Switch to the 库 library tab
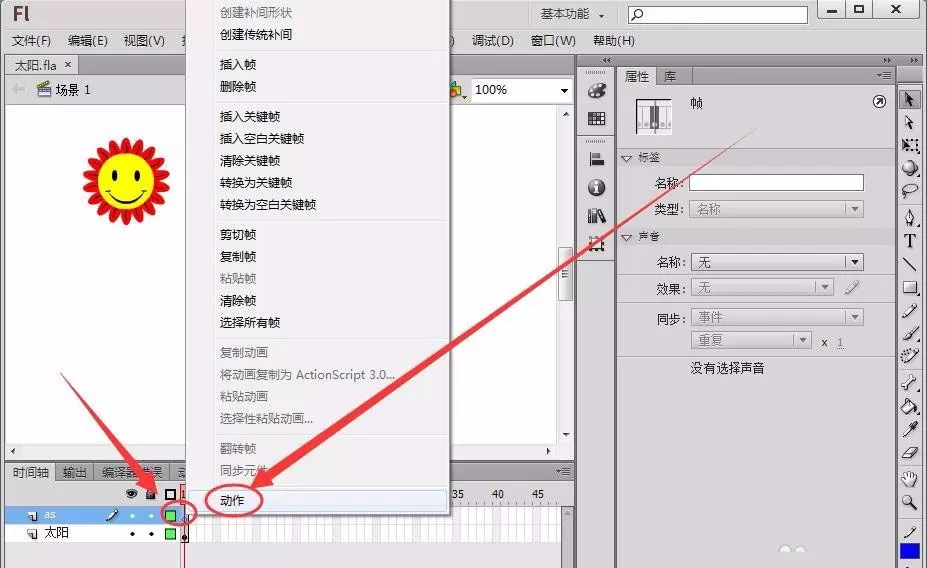Viewport: 927px width, 568px height. pos(670,76)
